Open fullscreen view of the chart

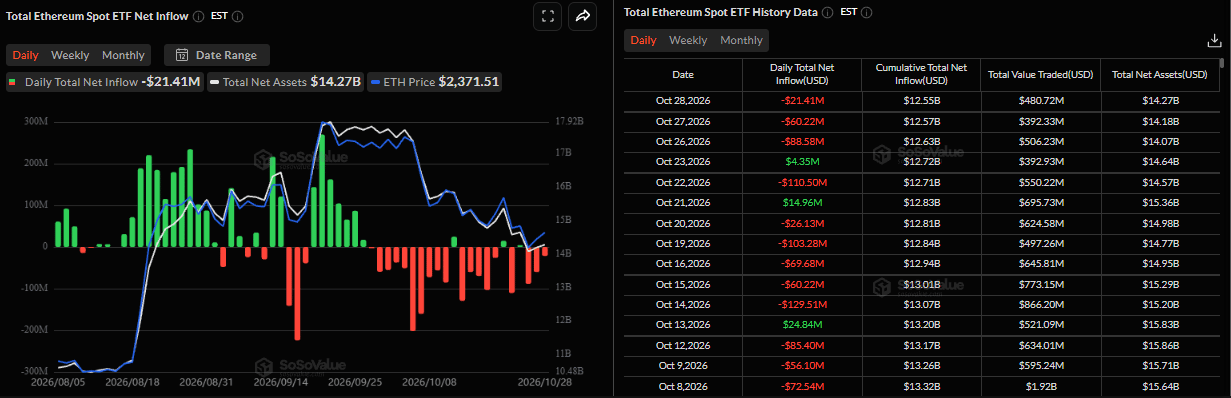(x=547, y=16)
